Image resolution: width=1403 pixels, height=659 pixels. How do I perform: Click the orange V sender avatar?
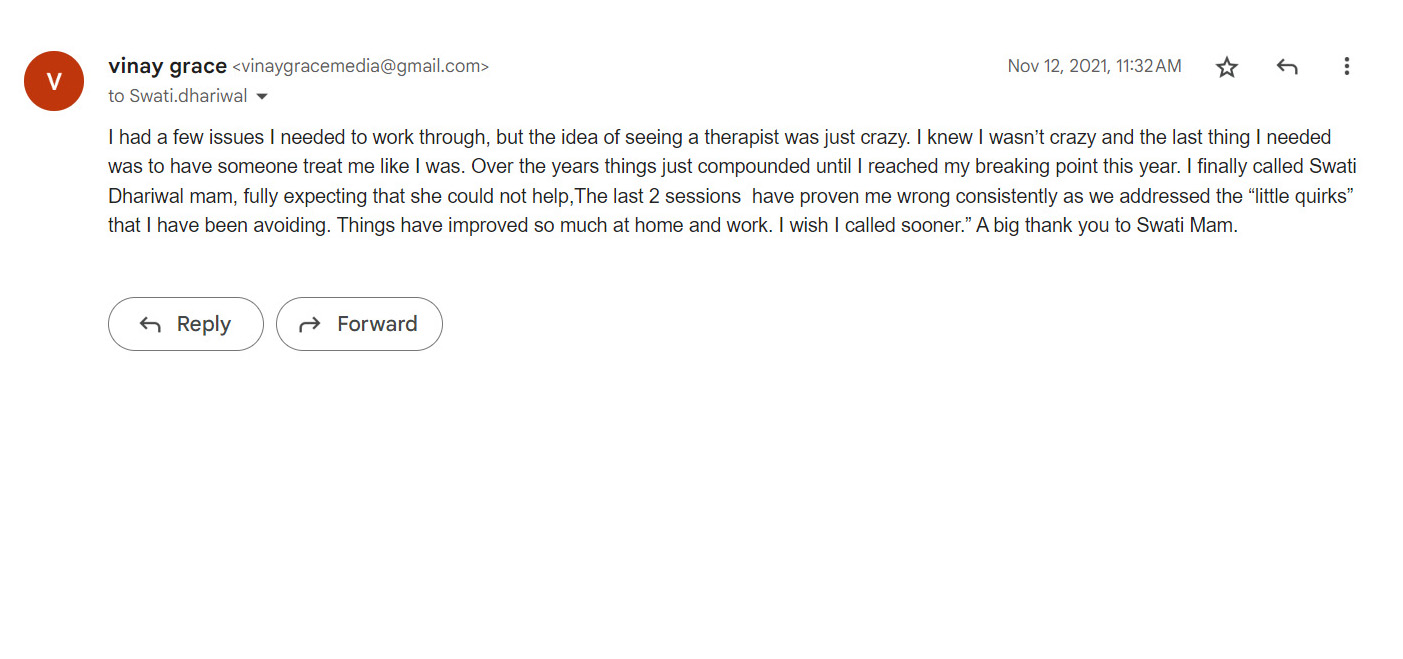tap(54, 81)
